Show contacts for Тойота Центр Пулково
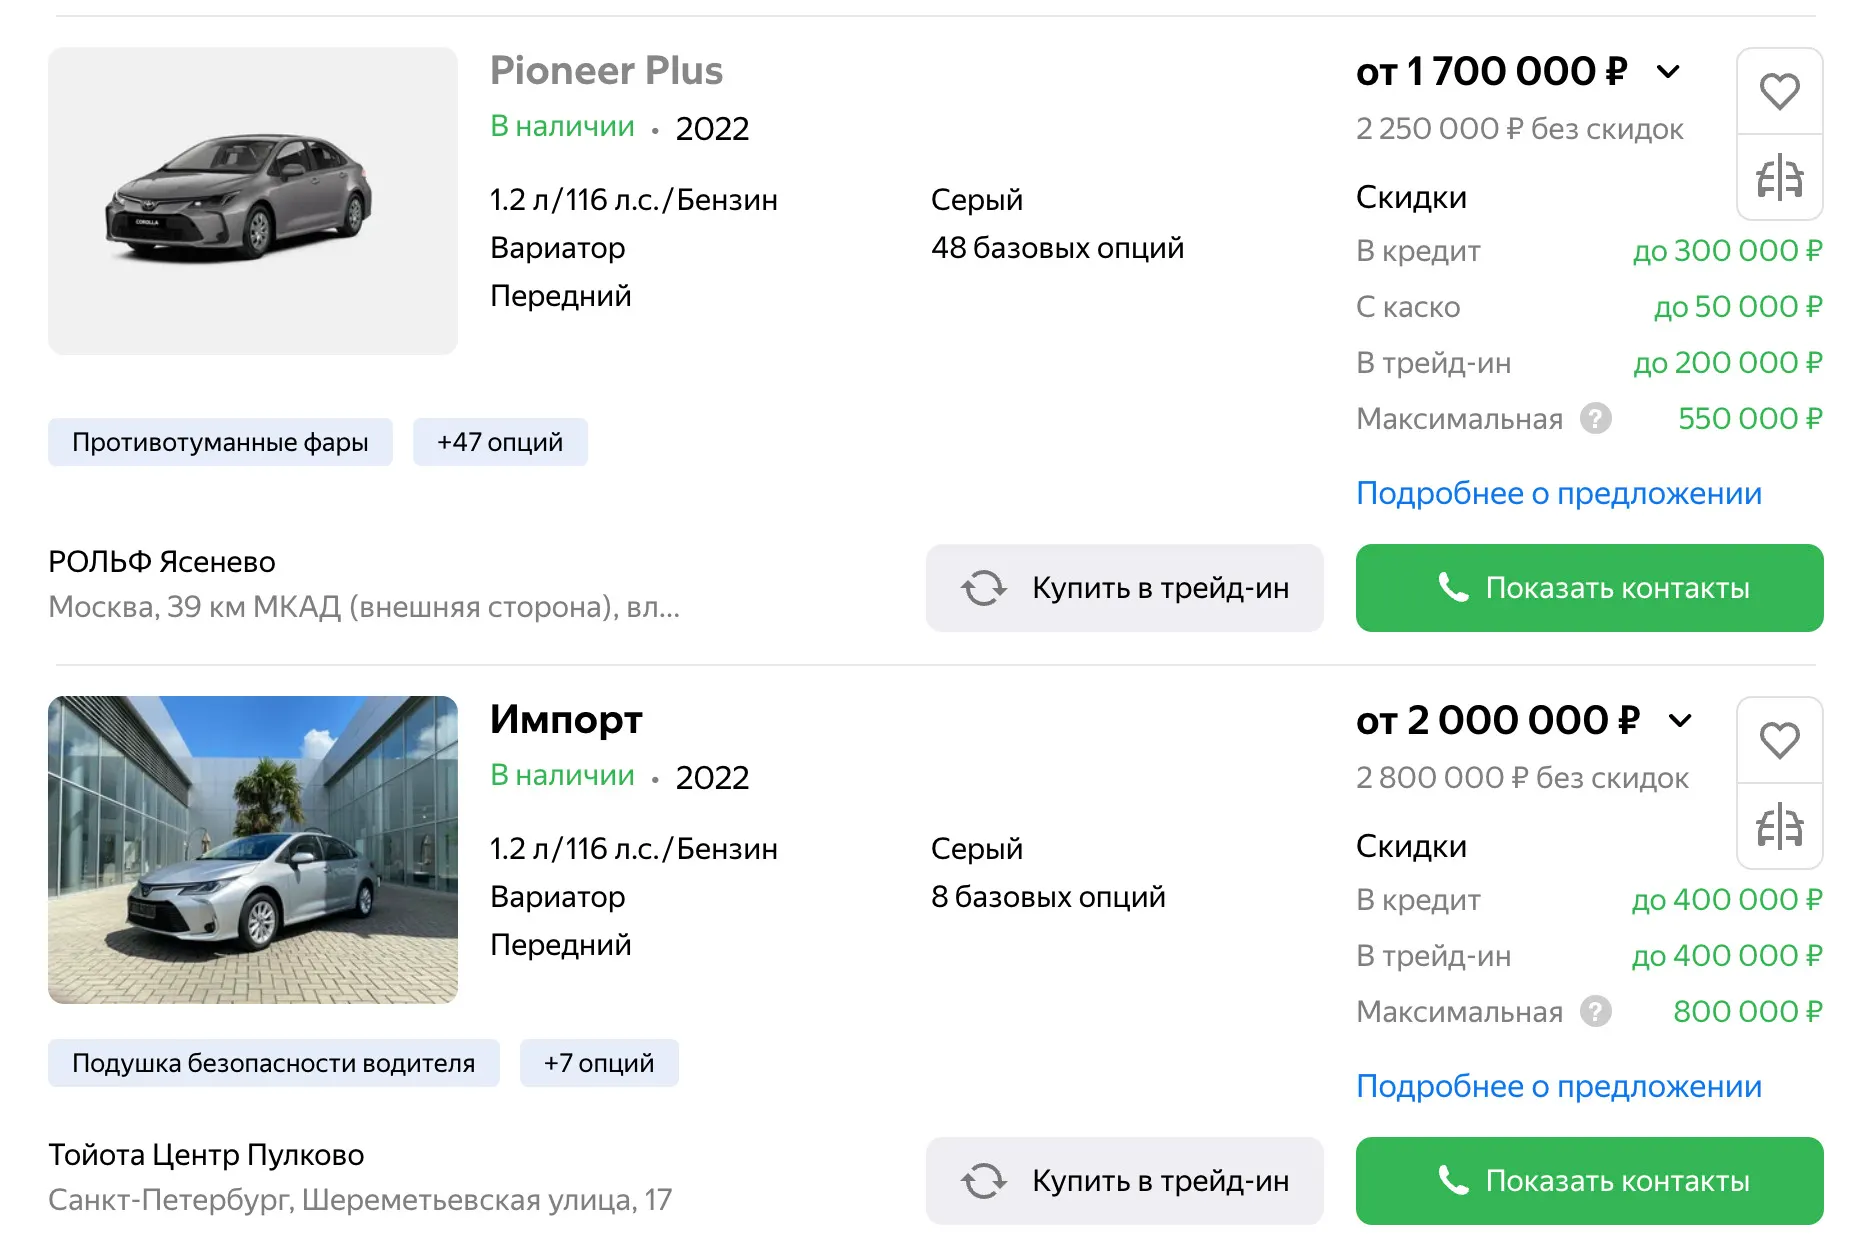Screen dimensions: 1868x1244 pos(1589,1181)
